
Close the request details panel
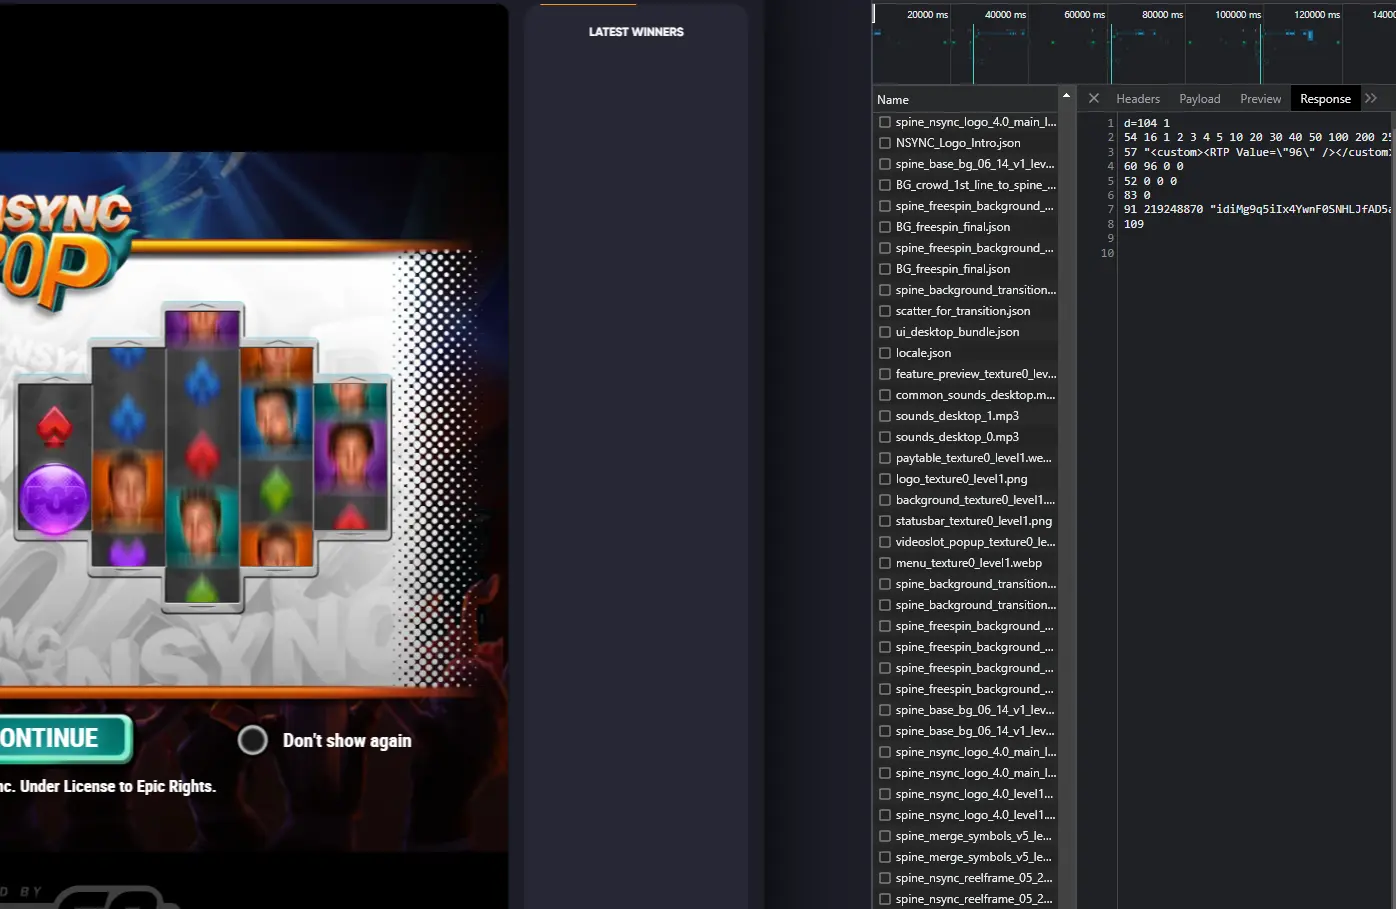[1094, 98]
